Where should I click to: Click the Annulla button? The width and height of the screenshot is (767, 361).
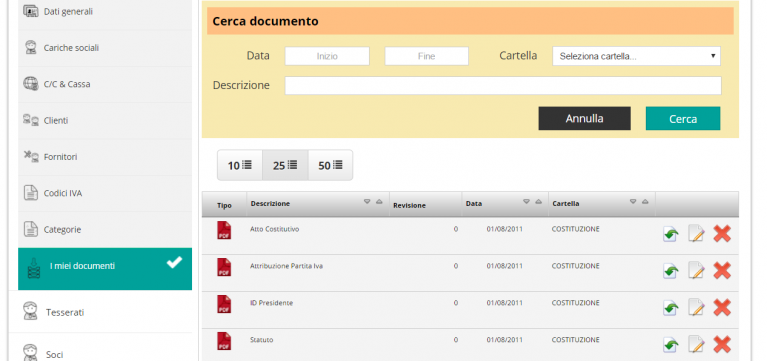click(x=585, y=118)
